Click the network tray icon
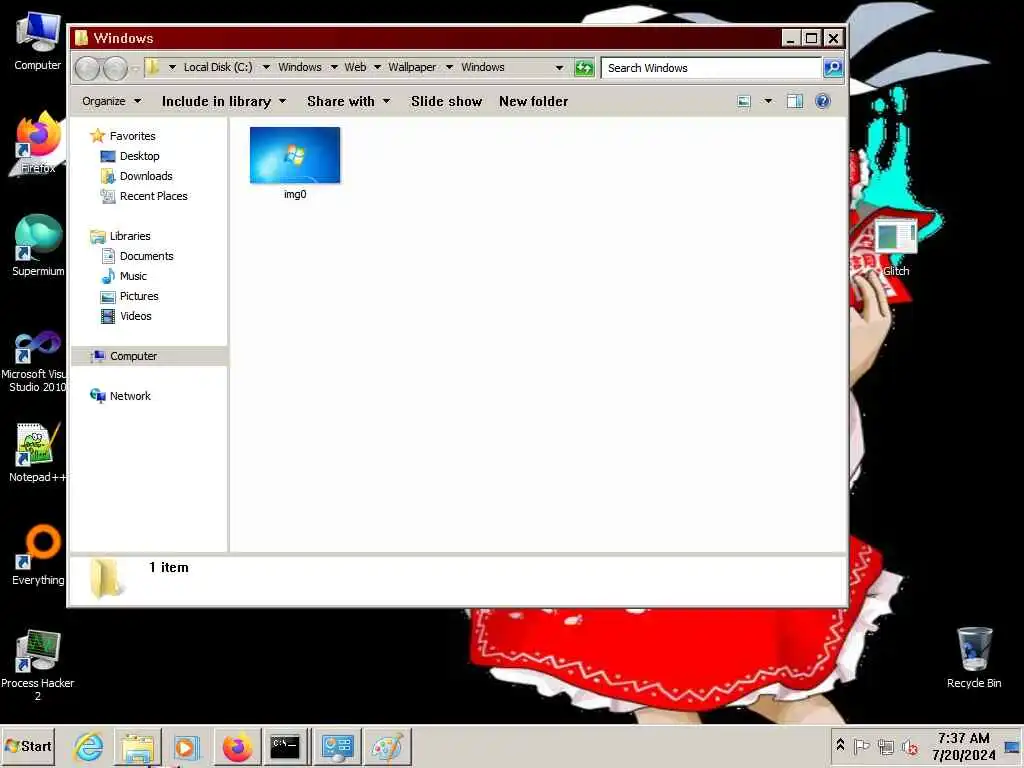 point(886,746)
